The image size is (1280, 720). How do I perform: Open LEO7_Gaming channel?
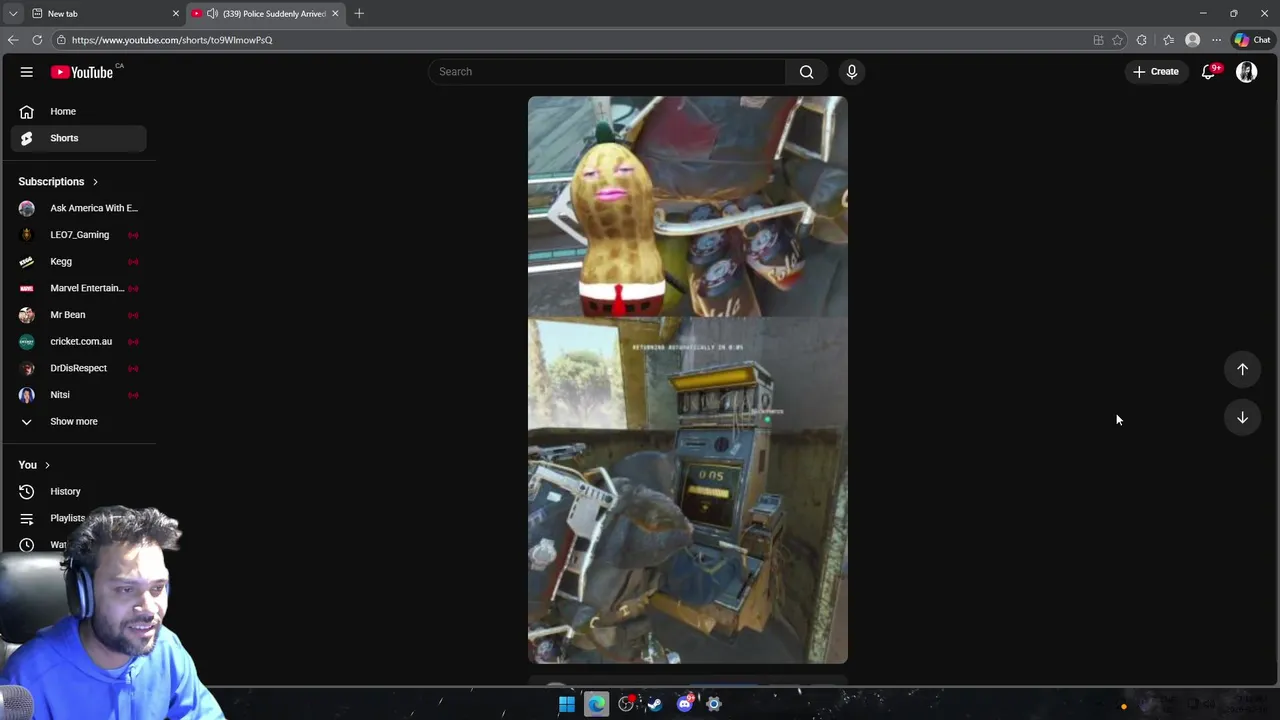[x=79, y=235]
